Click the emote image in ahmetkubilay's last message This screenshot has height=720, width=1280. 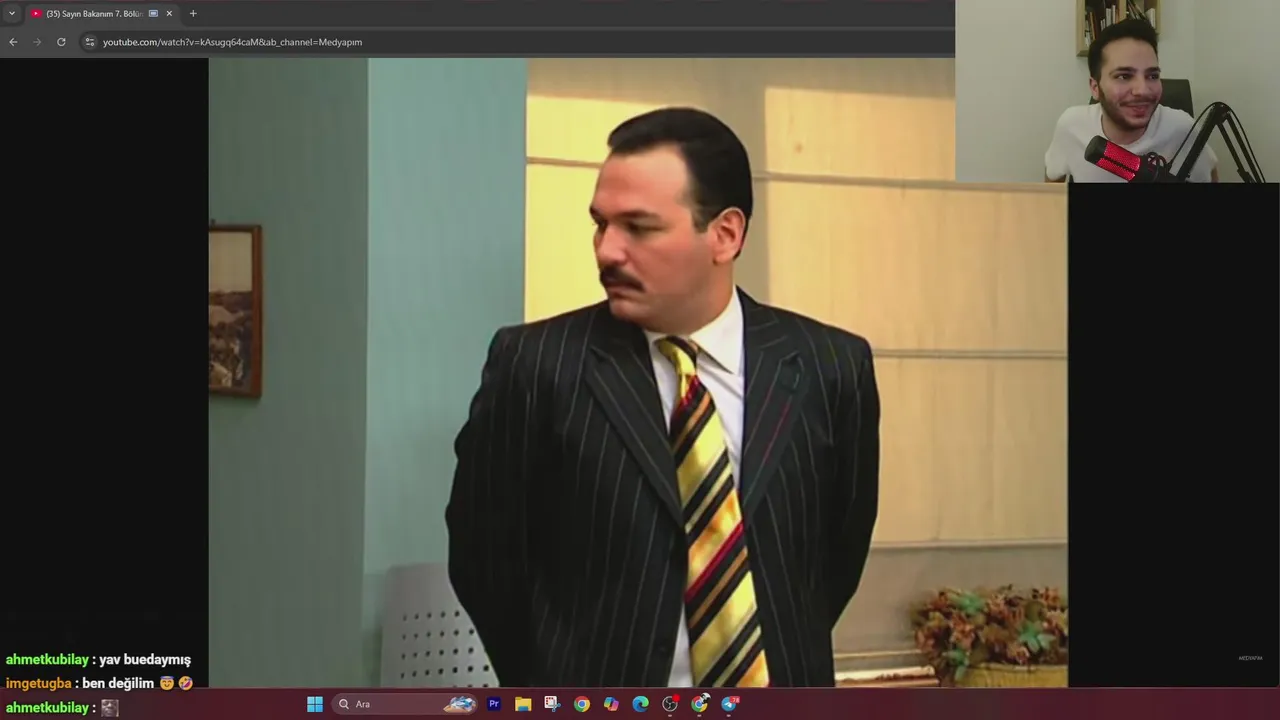pyautogui.click(x=110, y=708)
